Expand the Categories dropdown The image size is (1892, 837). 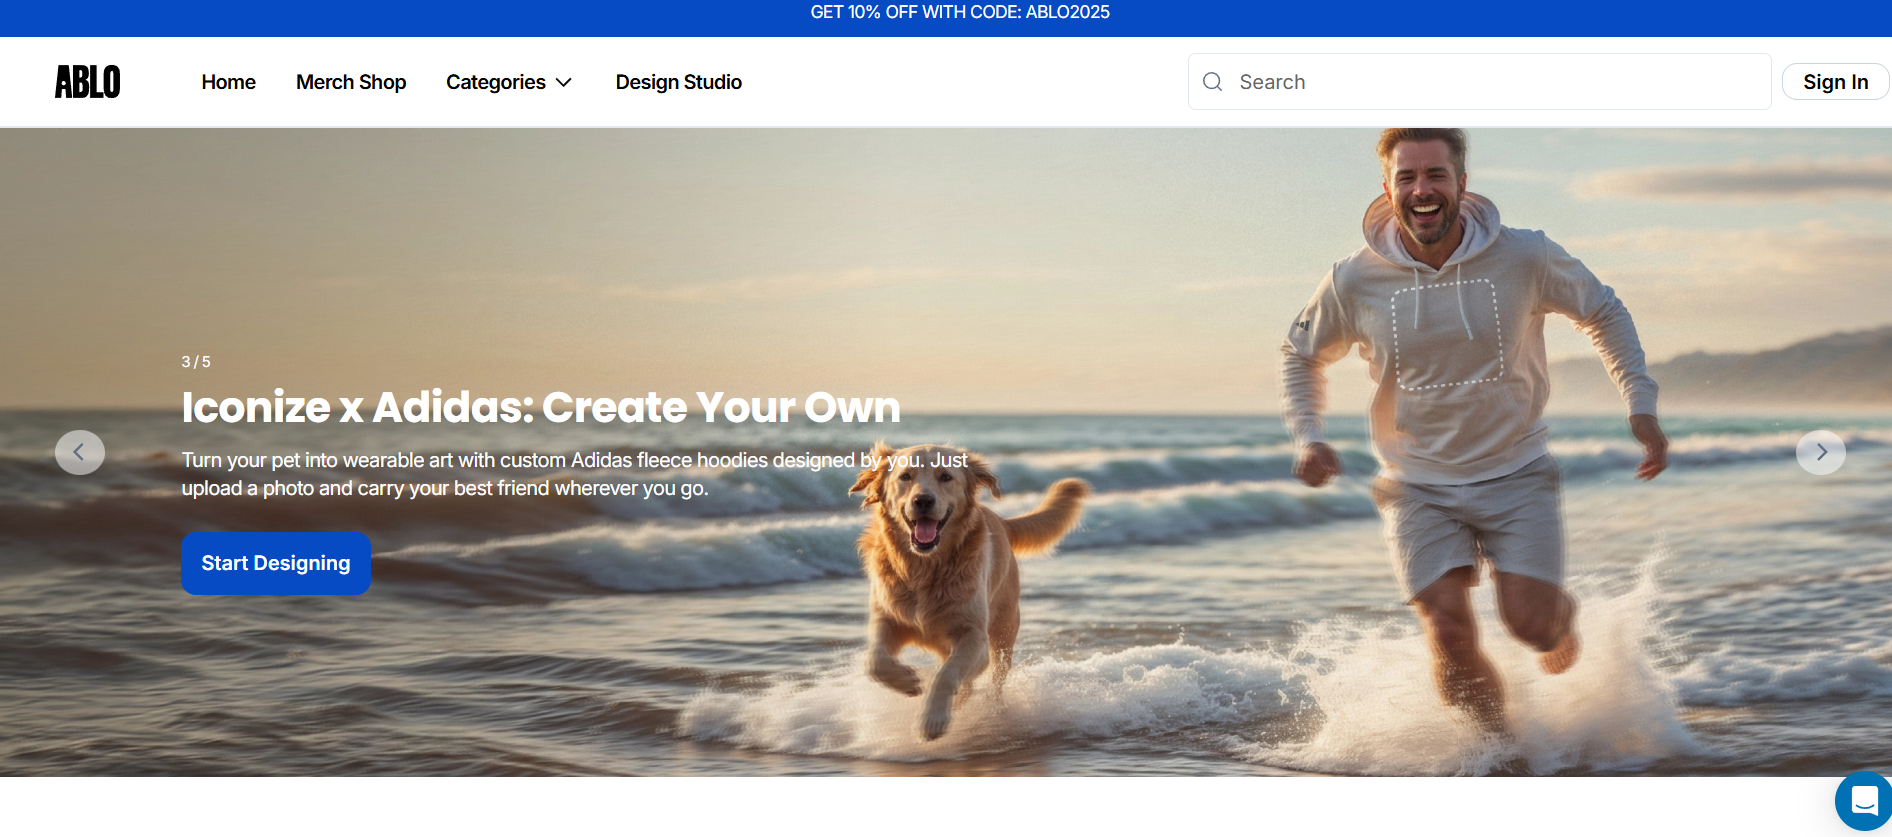click(x=509, y=82)
